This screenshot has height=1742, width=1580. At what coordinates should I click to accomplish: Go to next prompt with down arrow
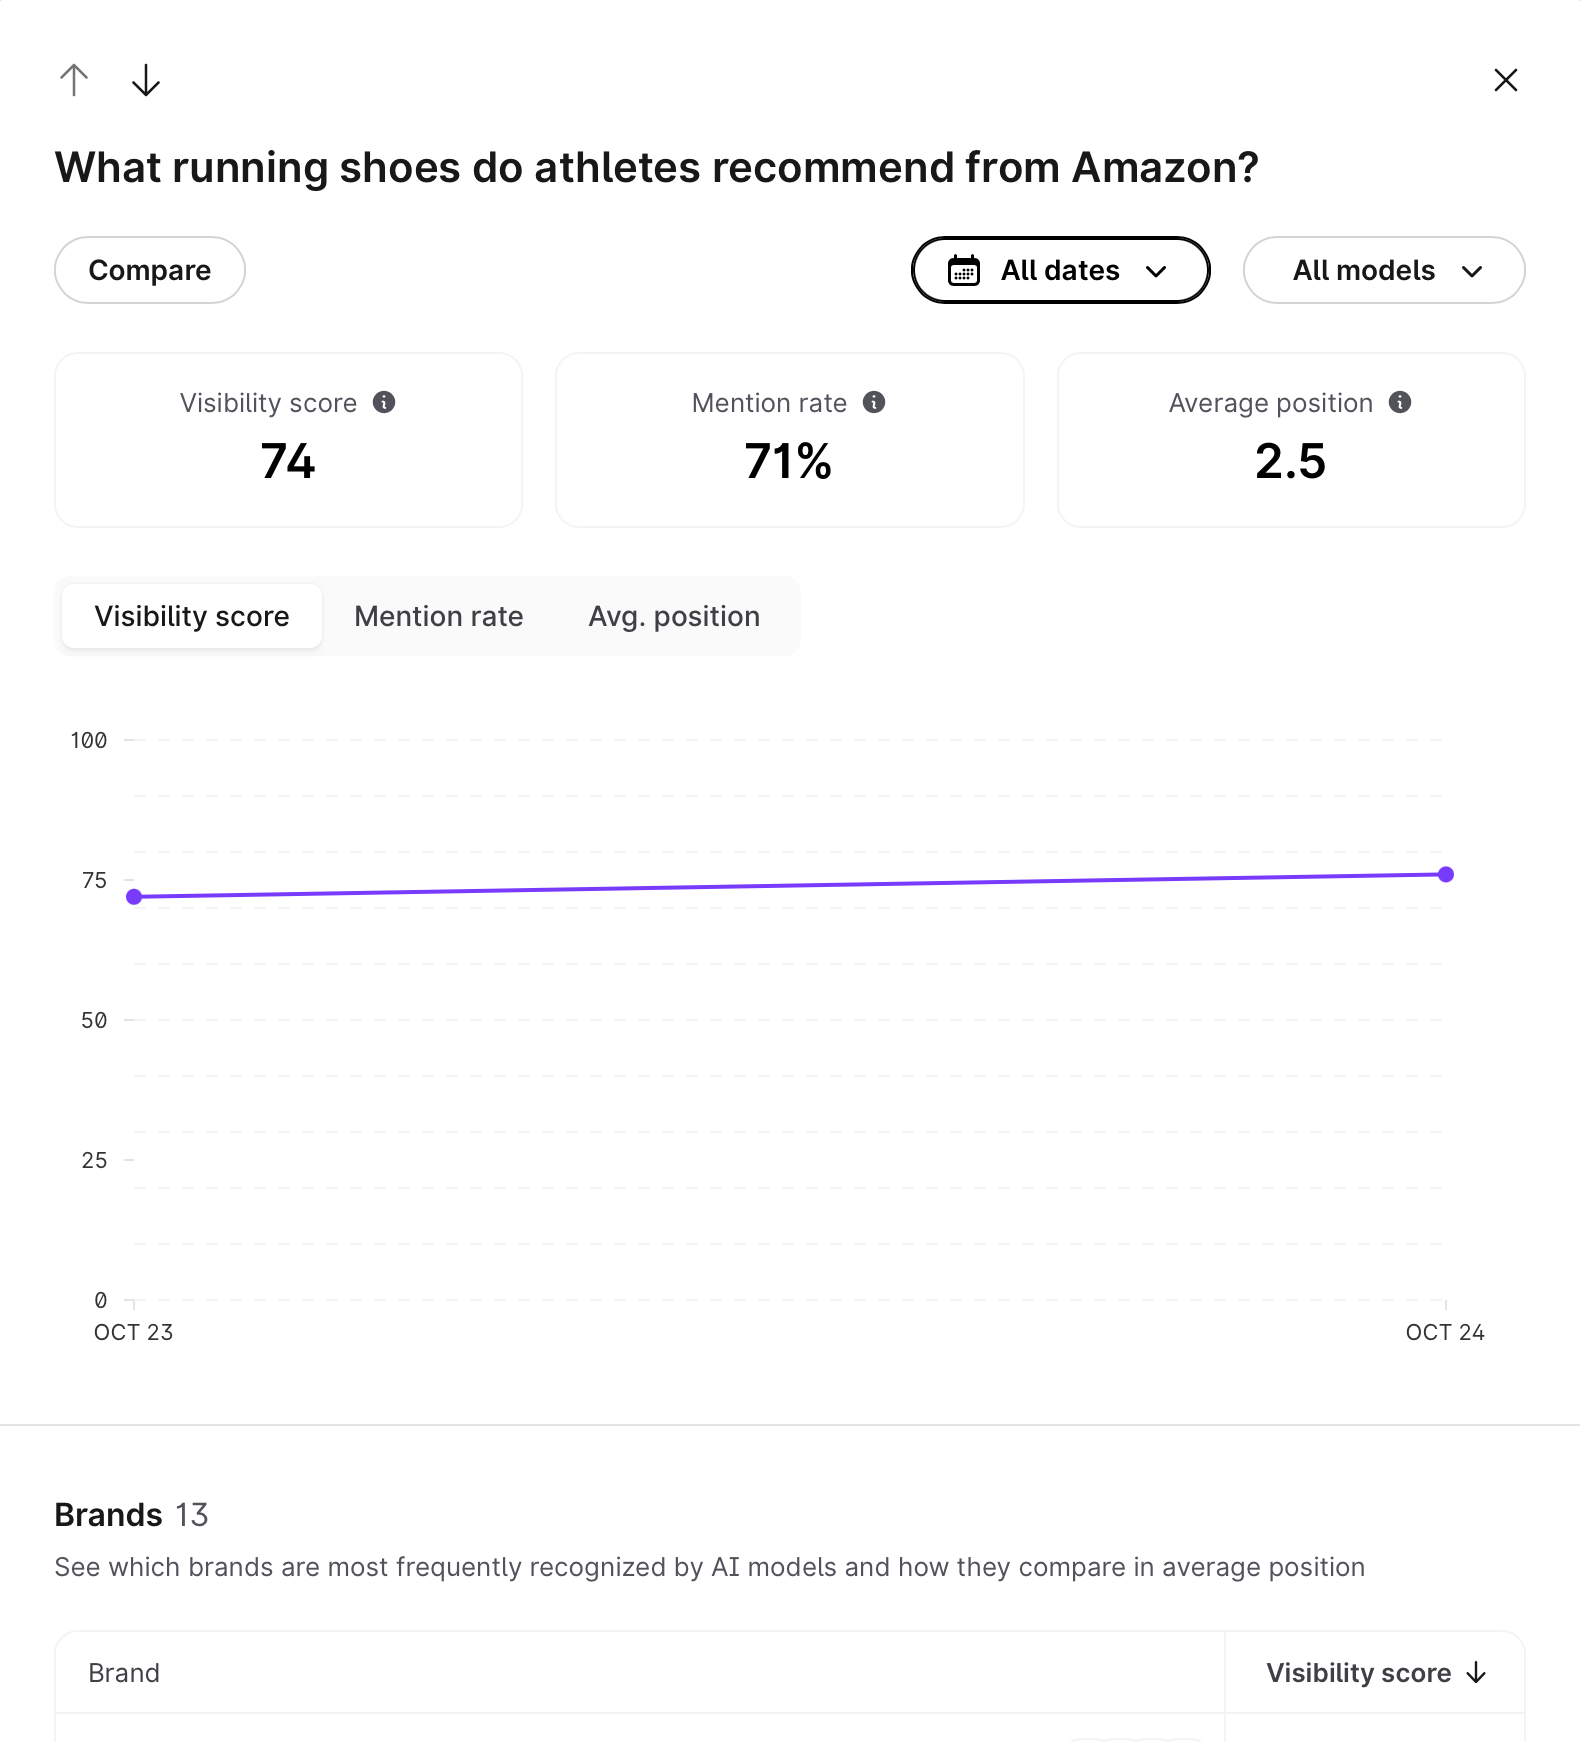[x=146, y=80]
